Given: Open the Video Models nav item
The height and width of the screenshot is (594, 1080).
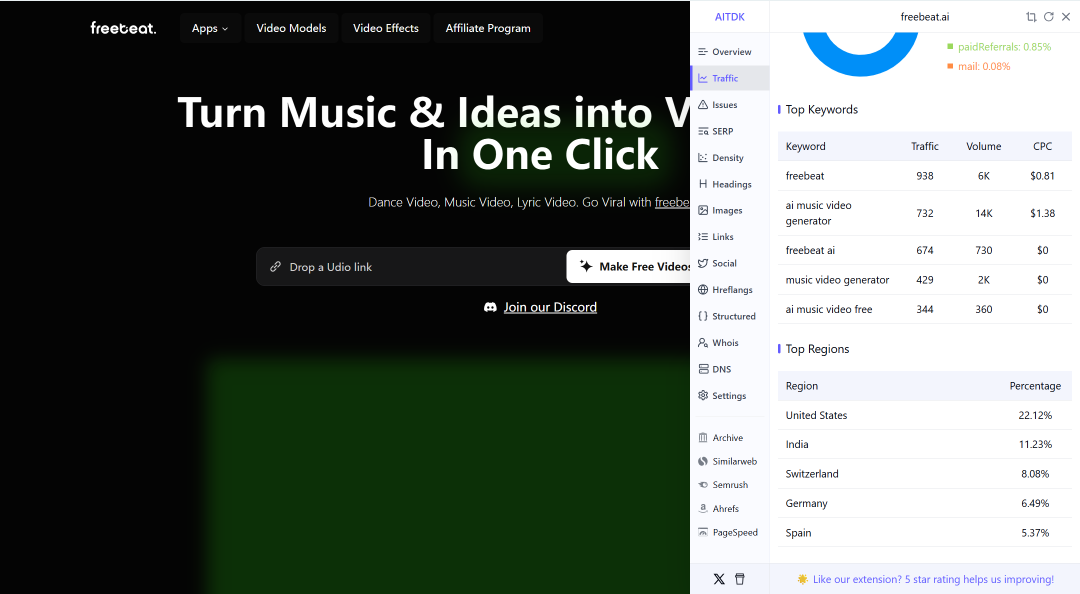Looking at the screenshot, I should point(291,28).
